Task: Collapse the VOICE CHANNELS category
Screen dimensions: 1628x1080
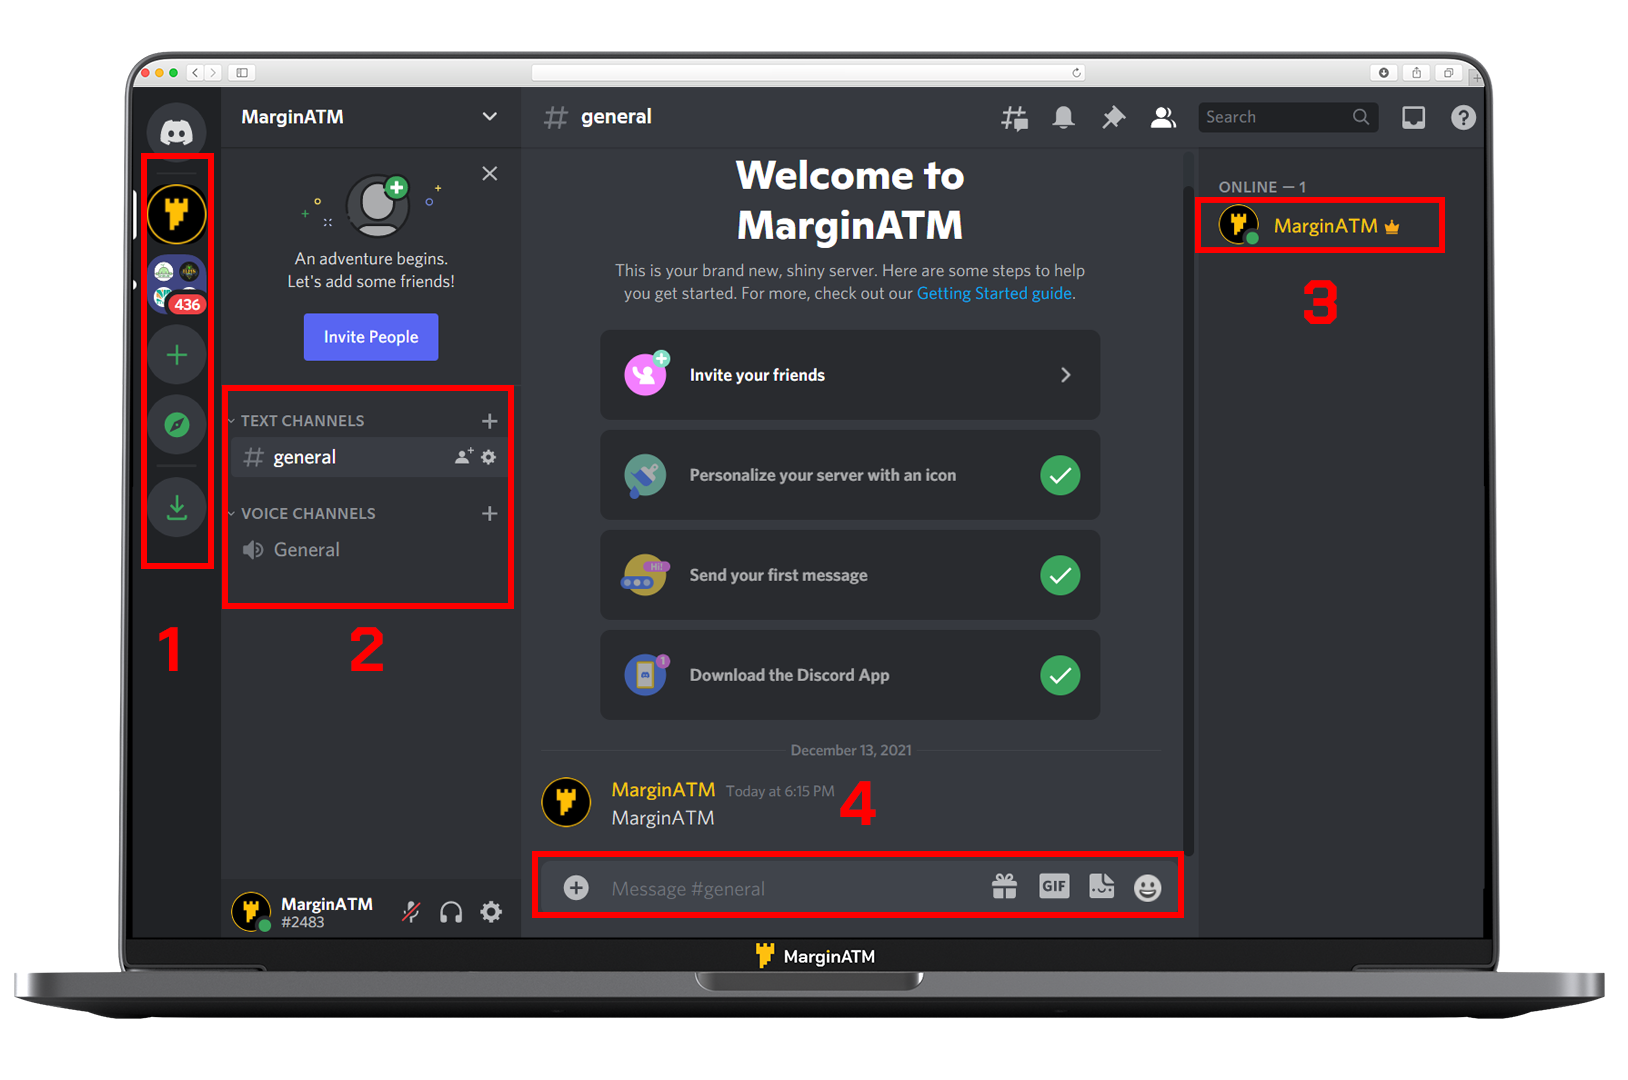Action: 304,513
